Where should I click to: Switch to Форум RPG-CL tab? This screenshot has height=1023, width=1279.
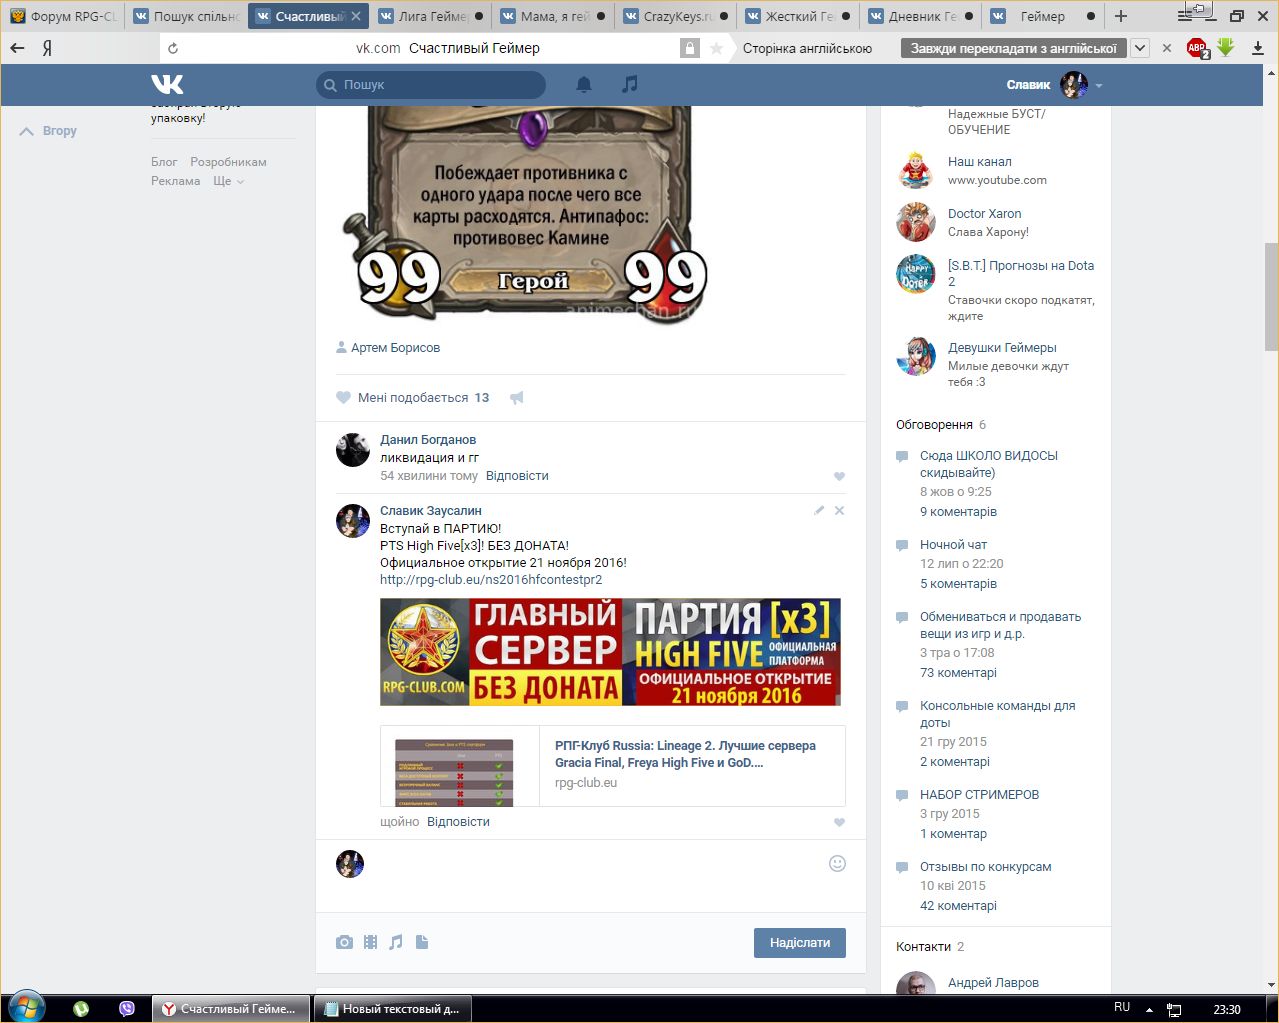point(63,16)
